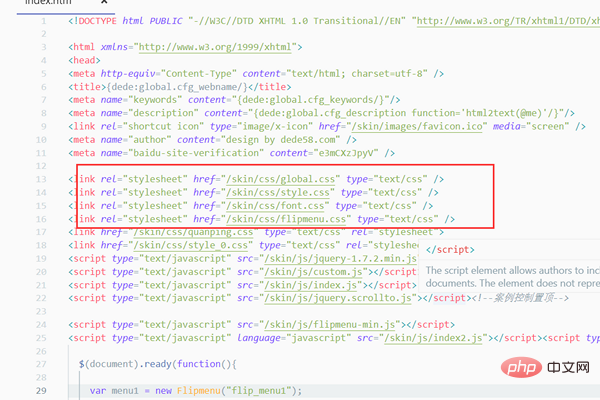Open the /skin/css/font.css link

pos(275,206)
